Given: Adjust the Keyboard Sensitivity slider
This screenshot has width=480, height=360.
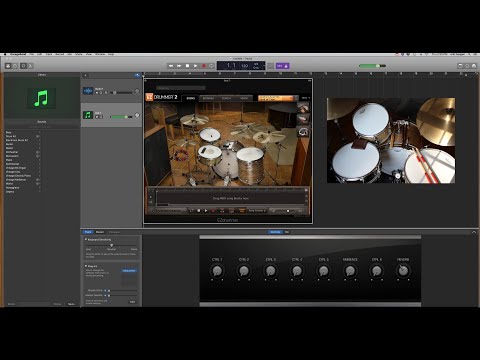Looking at the screenshot, I should pyautogui.click(x=111, y=245).
